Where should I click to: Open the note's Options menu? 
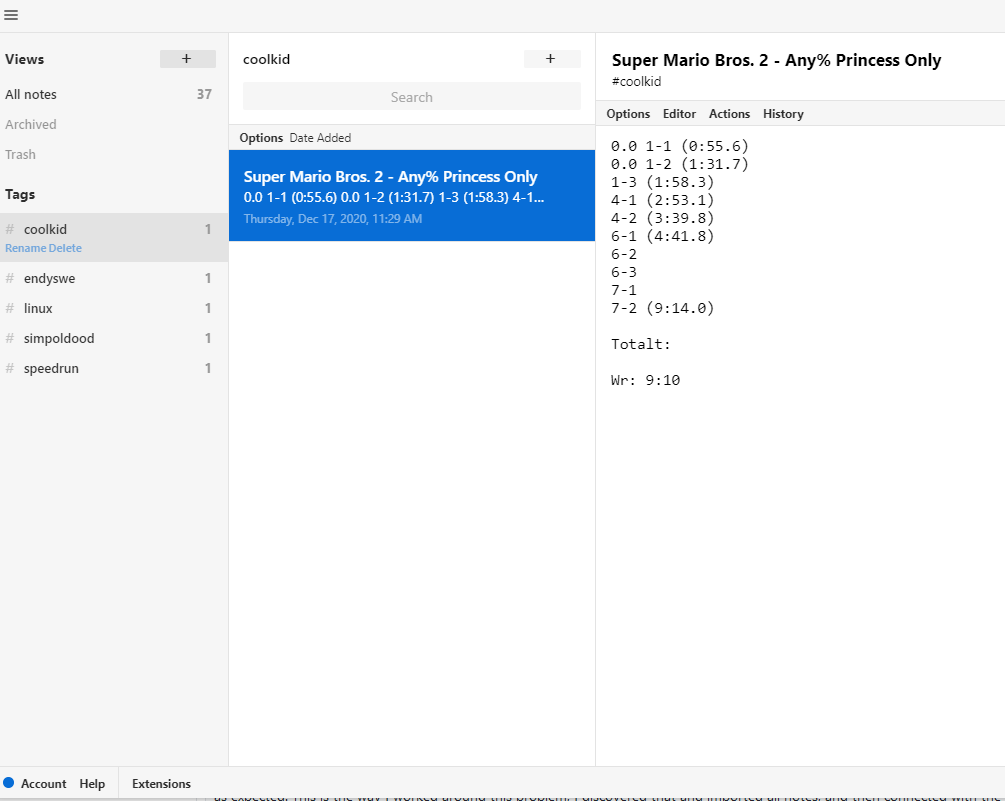point(627,113)
